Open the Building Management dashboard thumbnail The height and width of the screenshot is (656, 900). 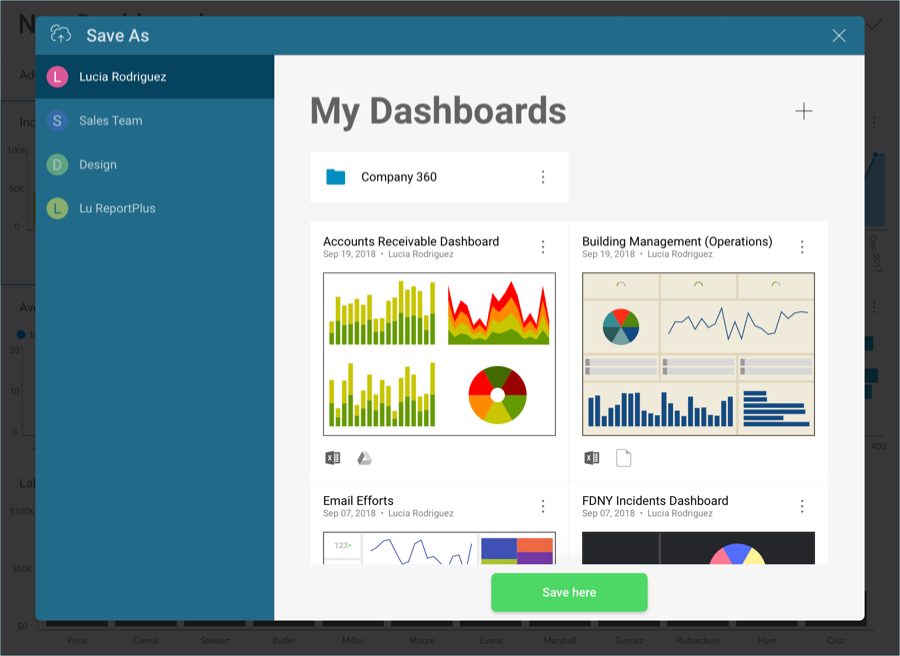(698, 354)
